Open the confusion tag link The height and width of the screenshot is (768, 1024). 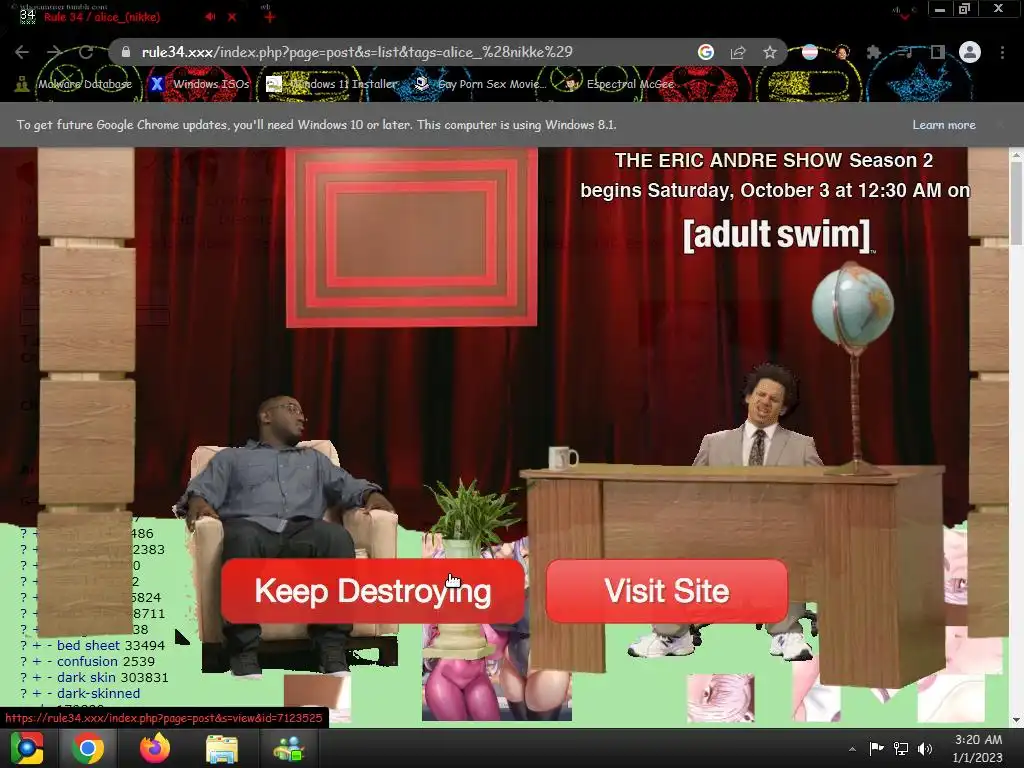point(87,662)
